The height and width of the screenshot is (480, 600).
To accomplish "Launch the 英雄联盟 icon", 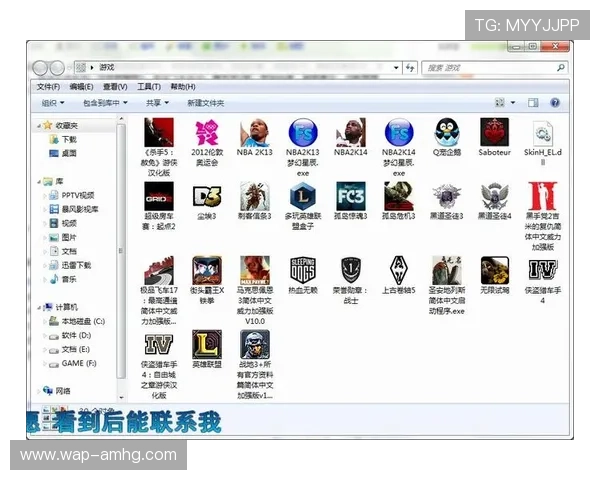I will [x=207, y=344].
